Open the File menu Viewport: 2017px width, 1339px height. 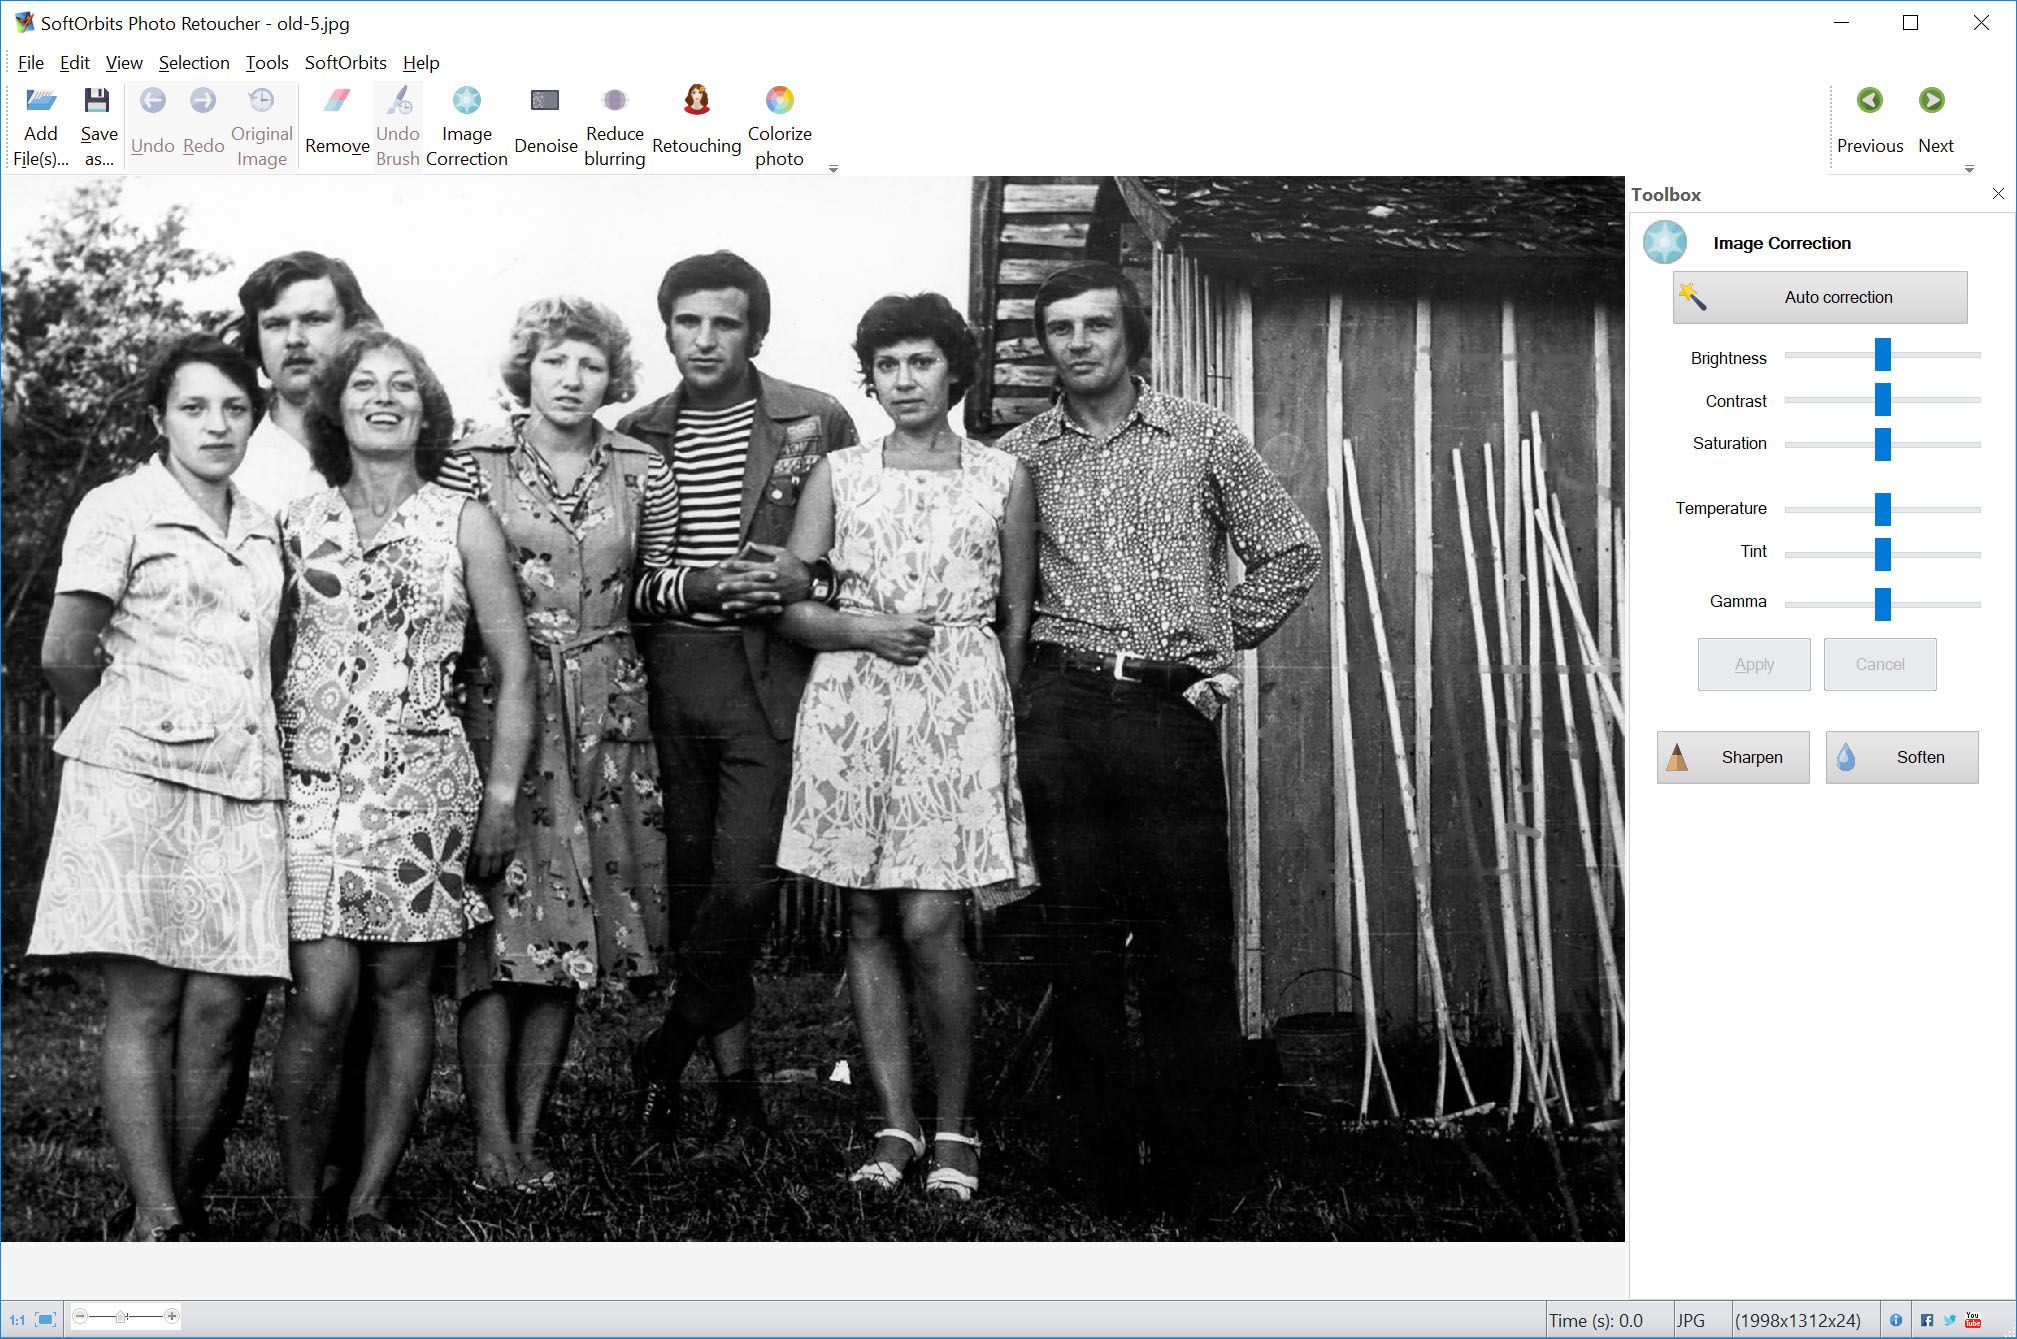point(30,63)
